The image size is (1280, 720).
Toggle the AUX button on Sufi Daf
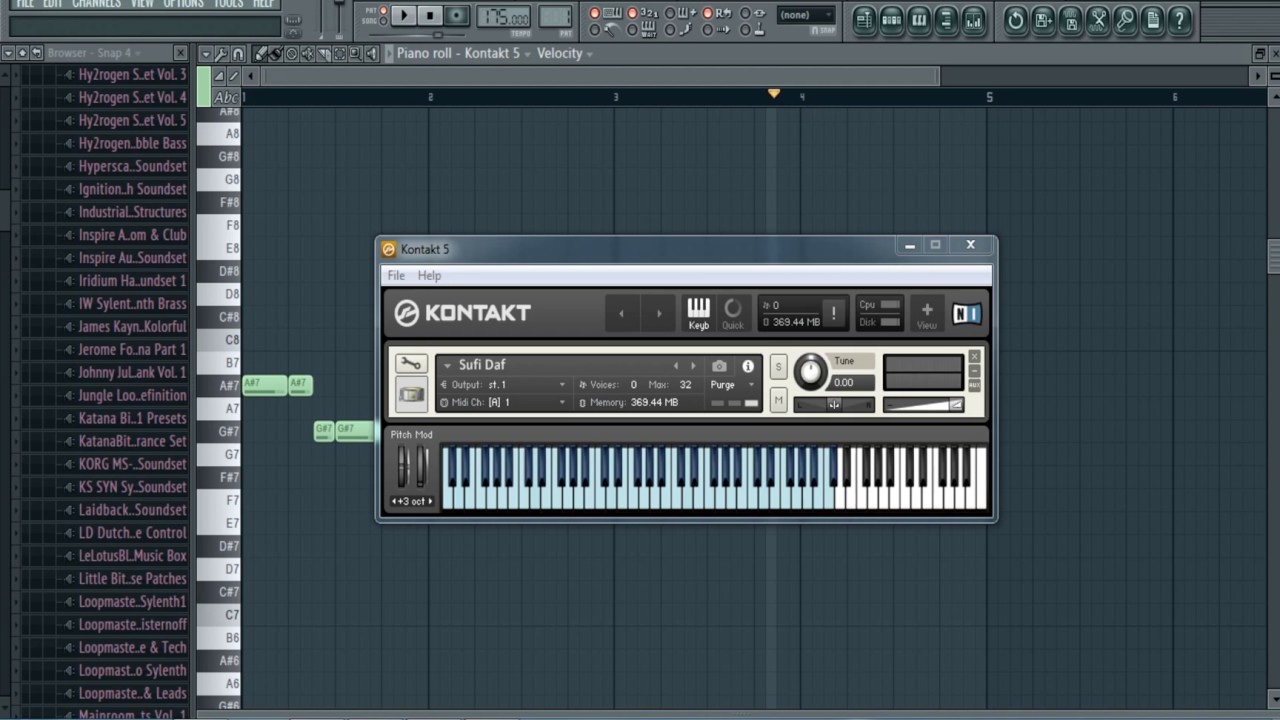[x=974, y=384]
